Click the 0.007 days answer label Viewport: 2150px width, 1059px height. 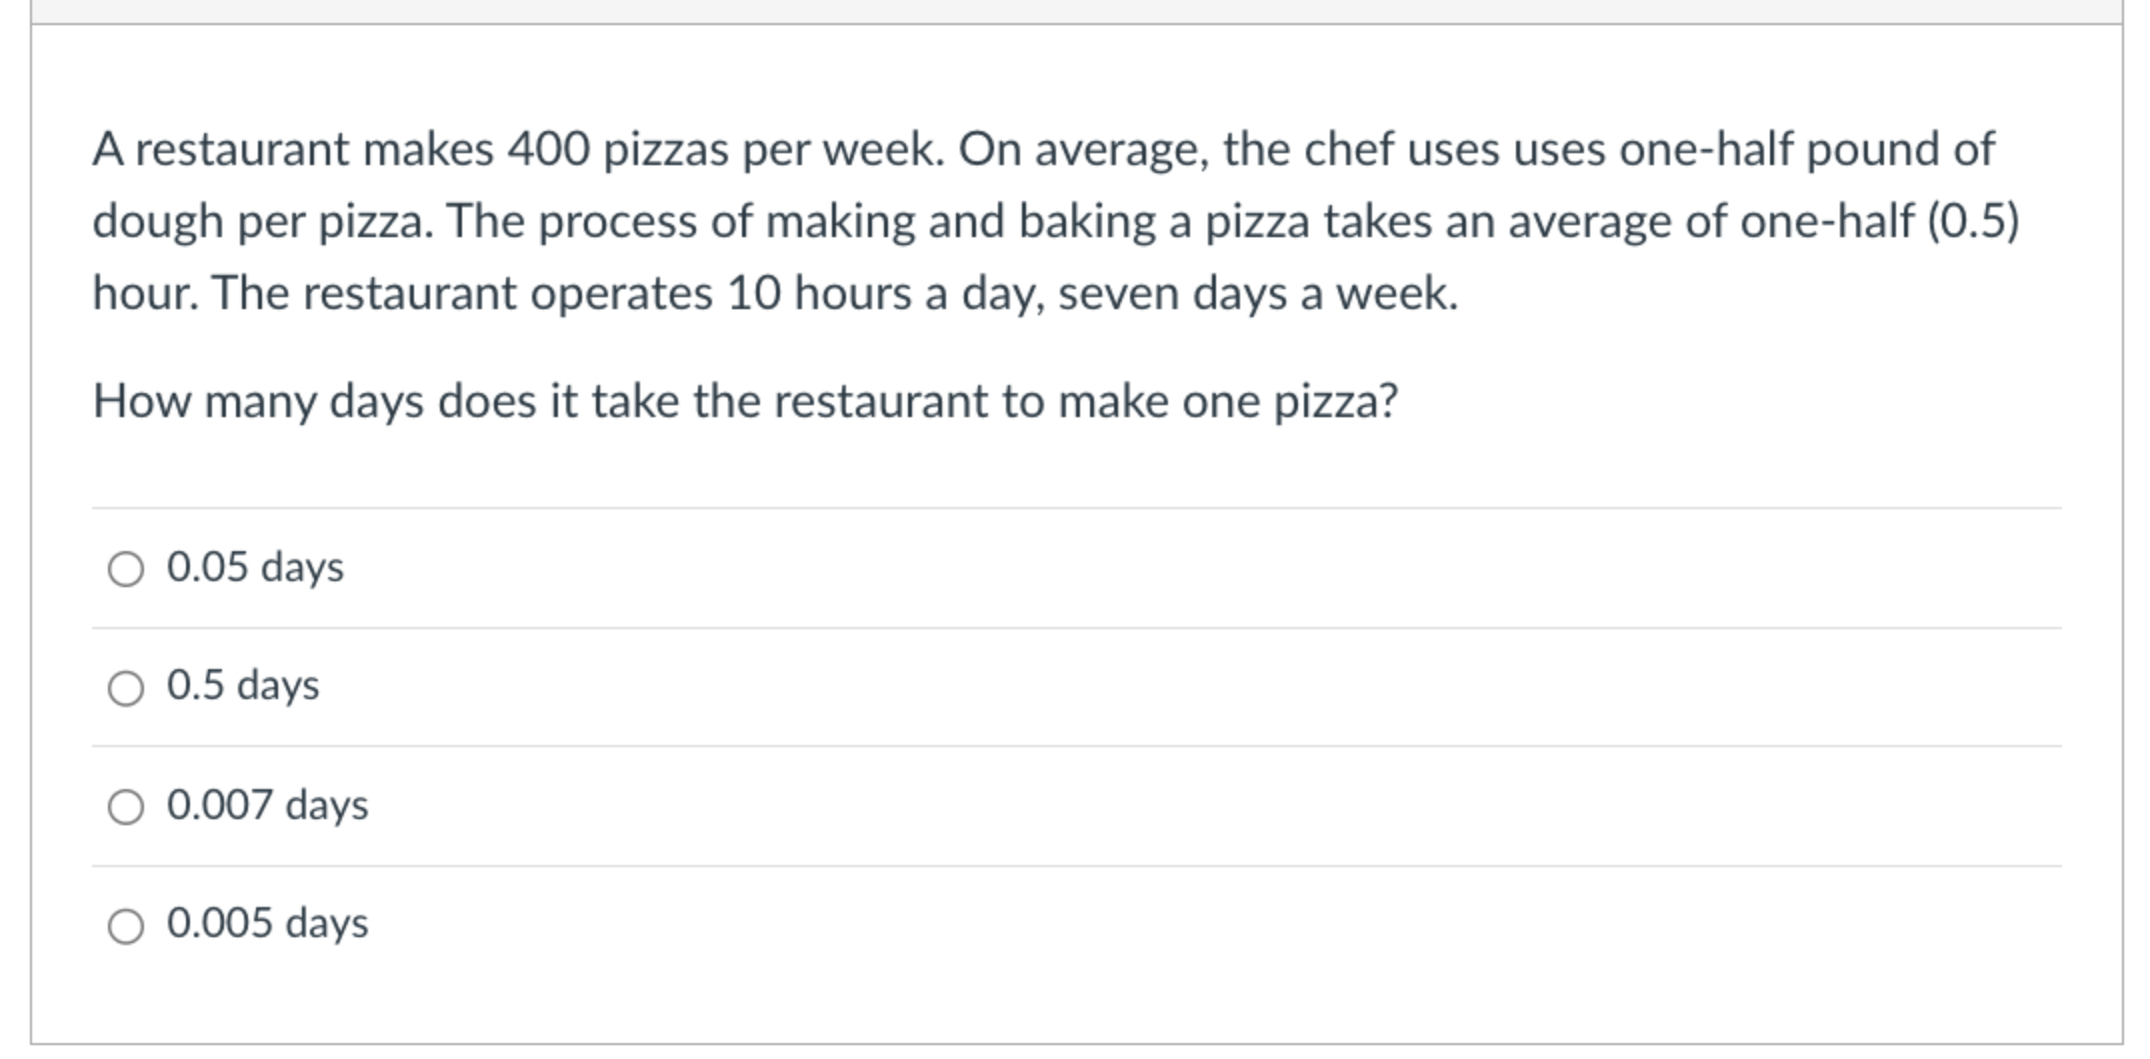click(266, 808)
